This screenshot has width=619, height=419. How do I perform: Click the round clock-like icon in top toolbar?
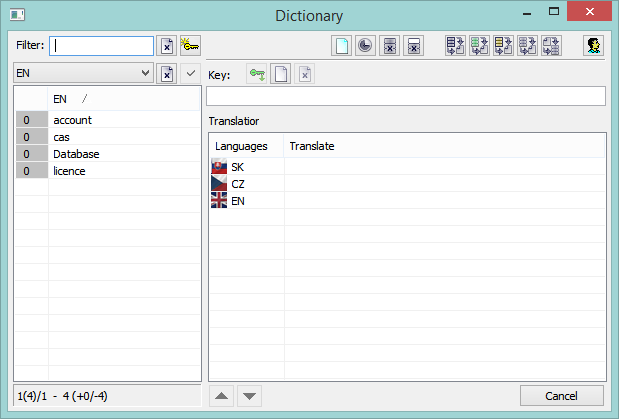[366, 46]
